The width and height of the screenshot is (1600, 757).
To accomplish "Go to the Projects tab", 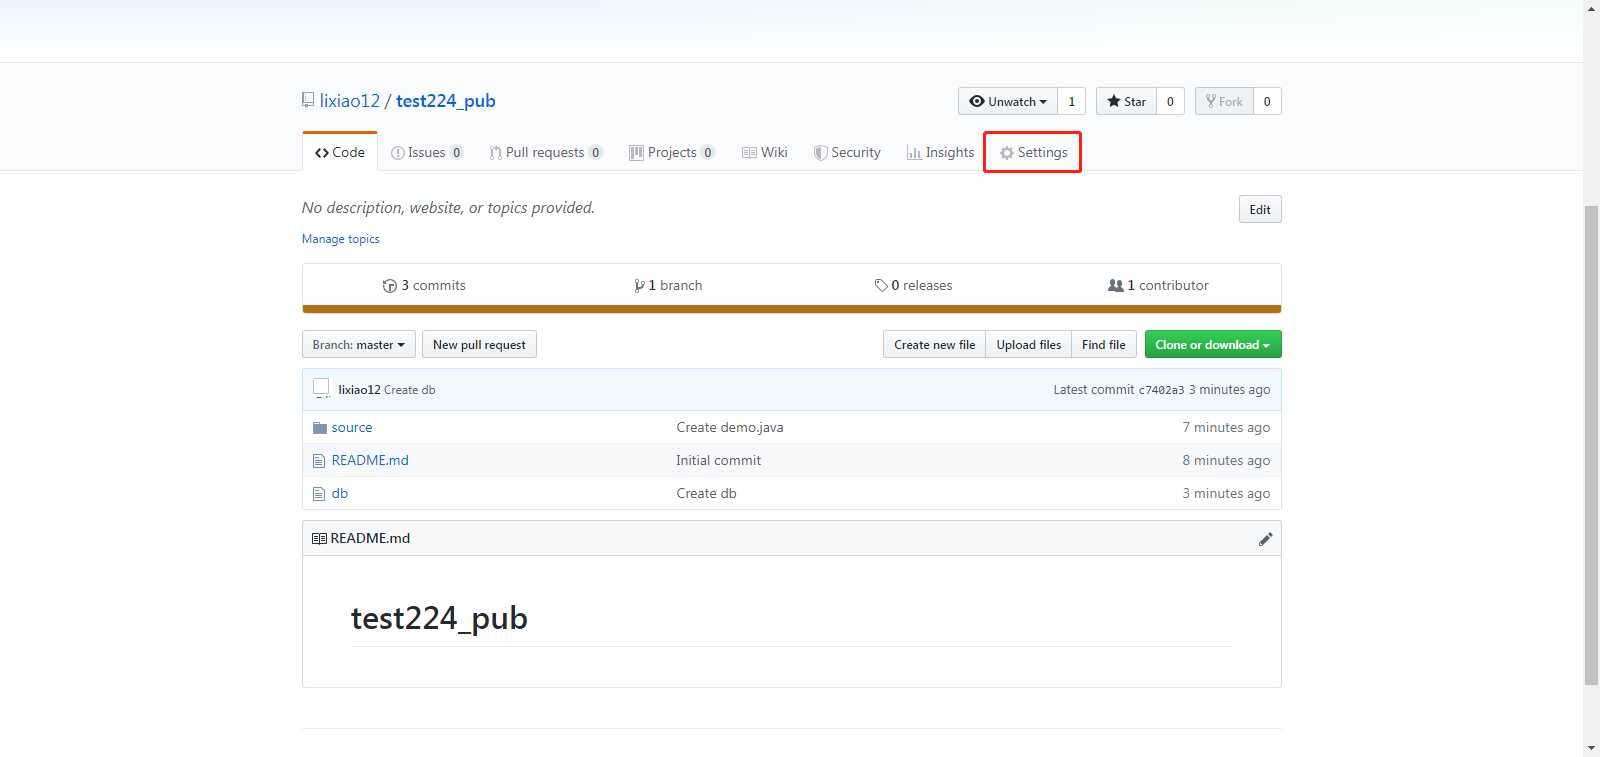I will [x=671, y=152].
